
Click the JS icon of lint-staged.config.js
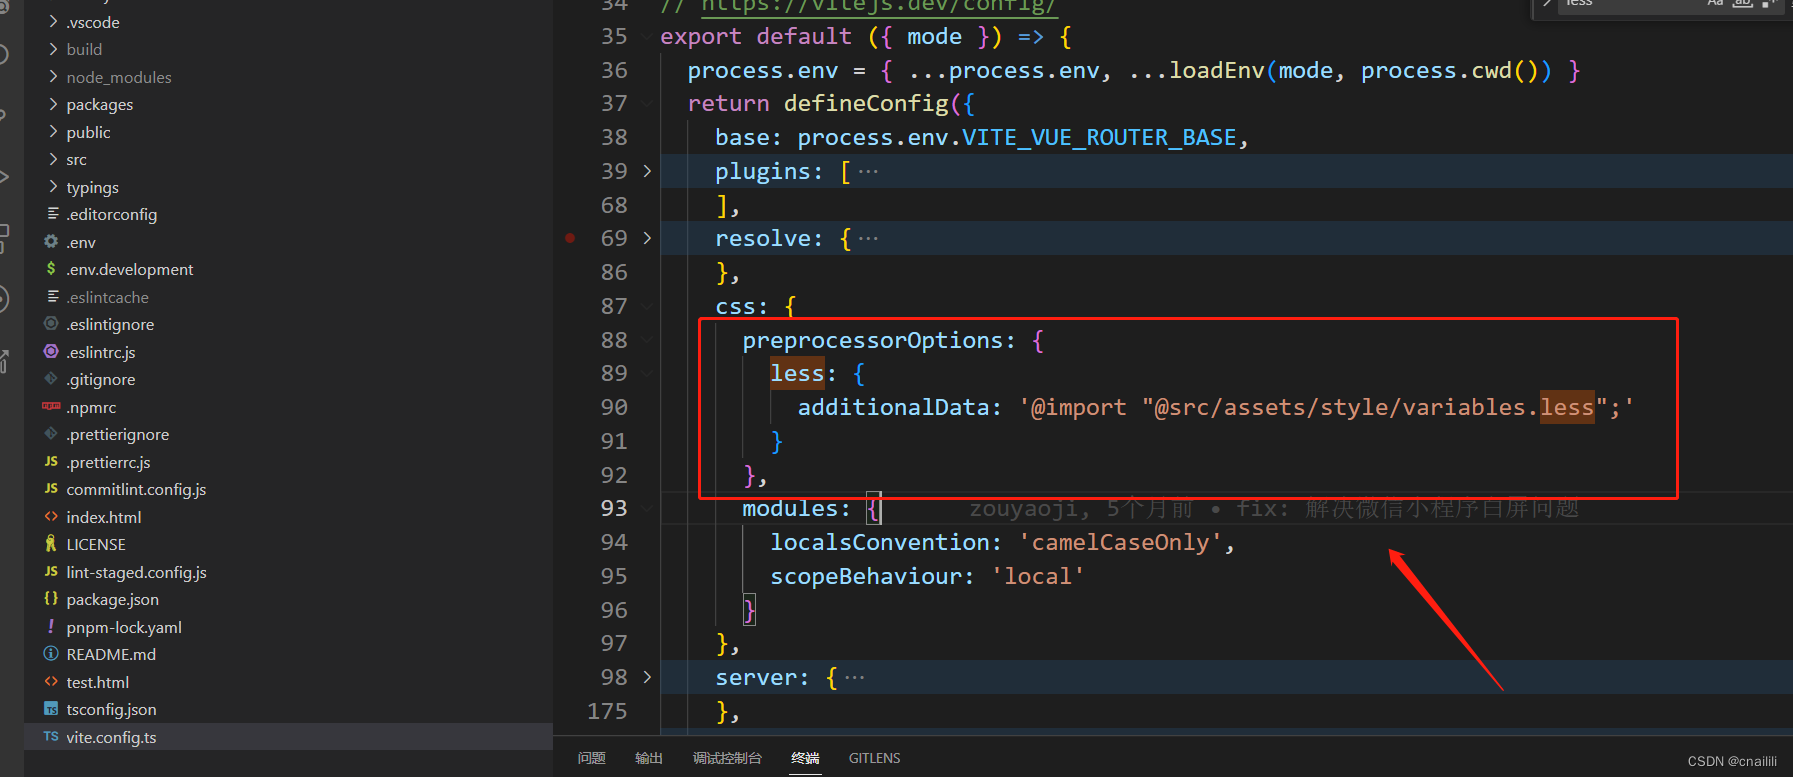click(x=51, y=572)
